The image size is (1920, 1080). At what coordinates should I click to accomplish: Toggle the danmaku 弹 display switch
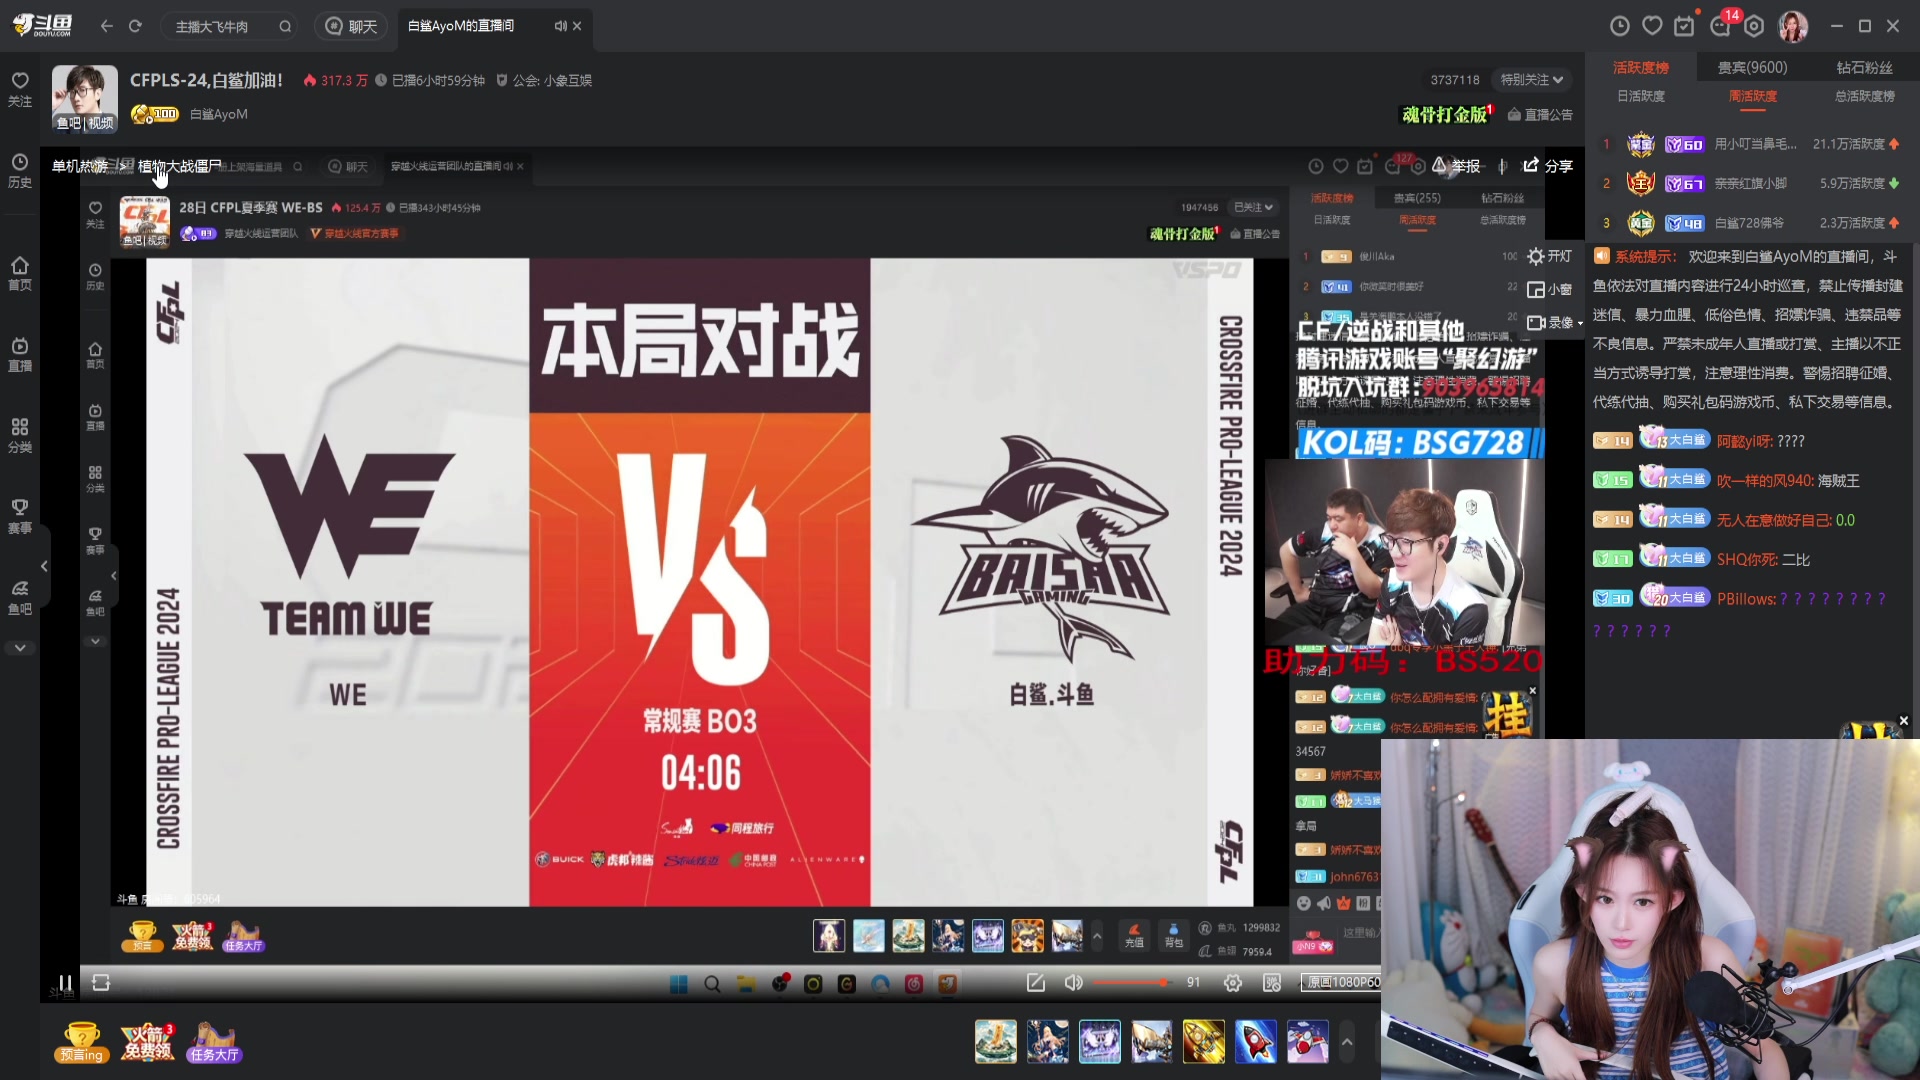coord(1272,983)
